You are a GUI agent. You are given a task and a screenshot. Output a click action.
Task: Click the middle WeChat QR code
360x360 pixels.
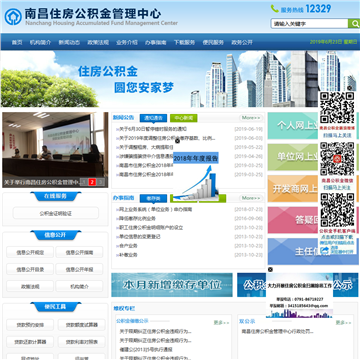coord(337,159)
